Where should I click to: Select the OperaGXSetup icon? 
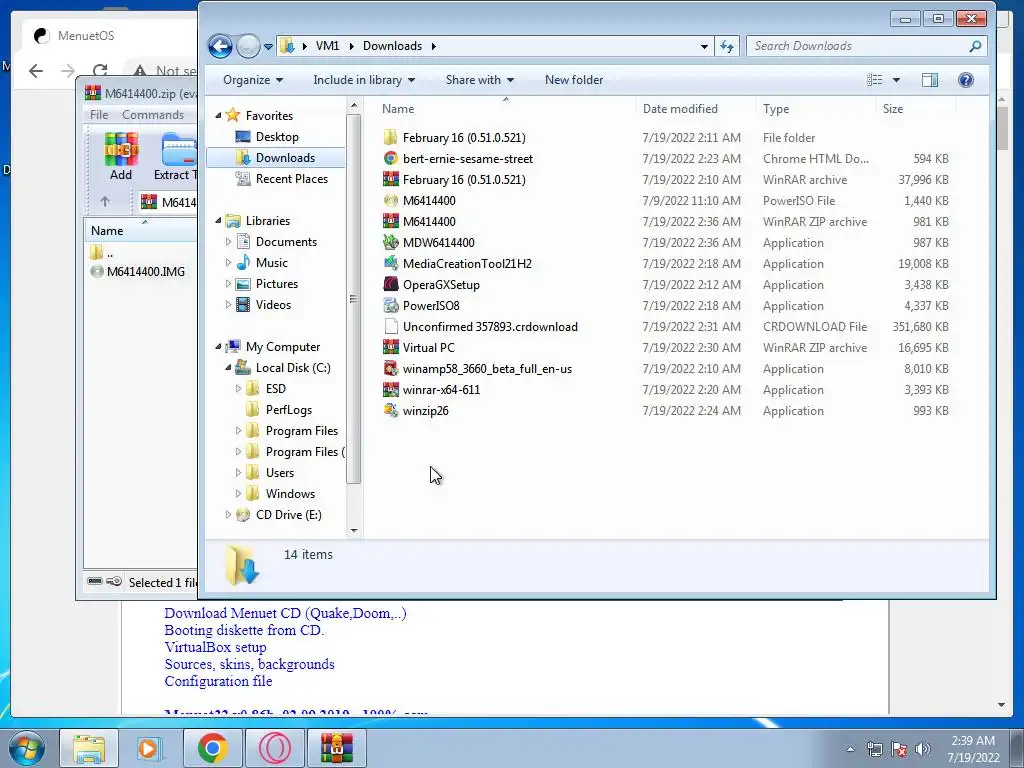(x=391, y=284)
